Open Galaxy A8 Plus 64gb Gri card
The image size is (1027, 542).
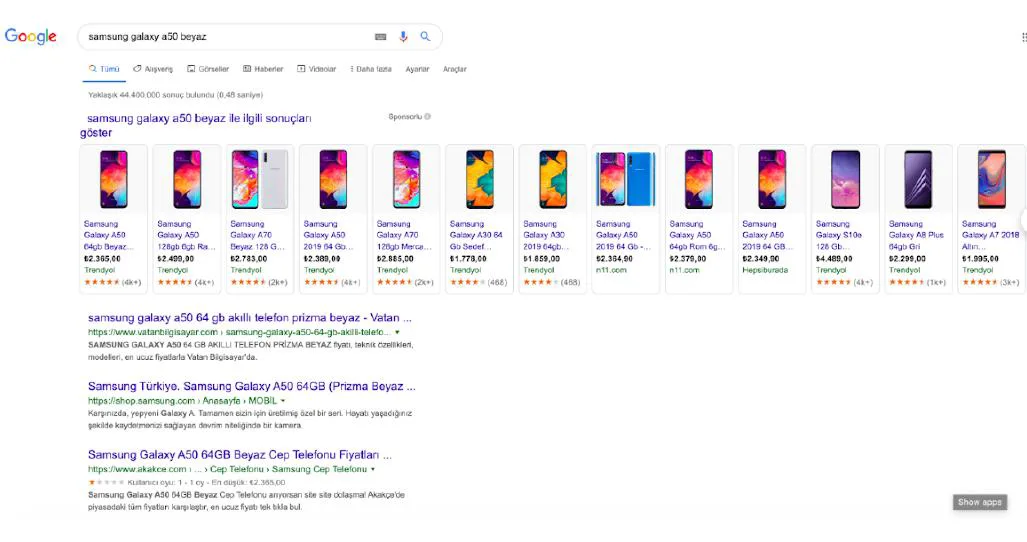(x=919, y=219)
